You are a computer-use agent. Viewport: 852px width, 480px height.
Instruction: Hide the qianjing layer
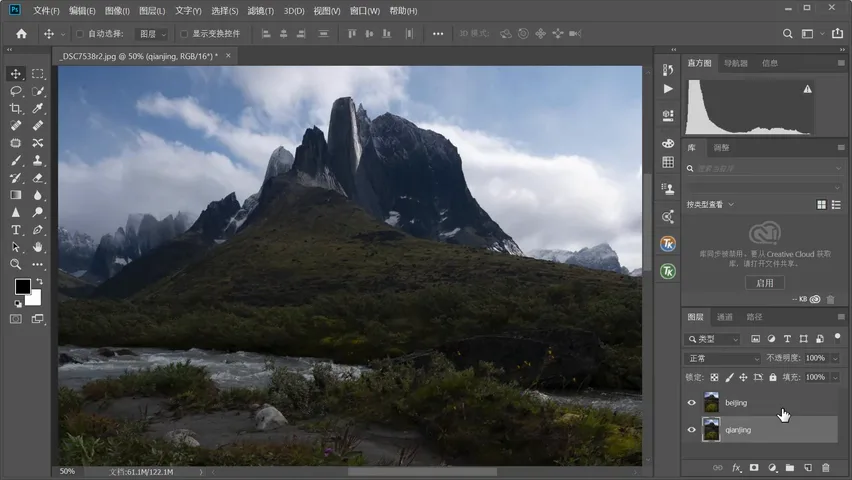[691, 429]
